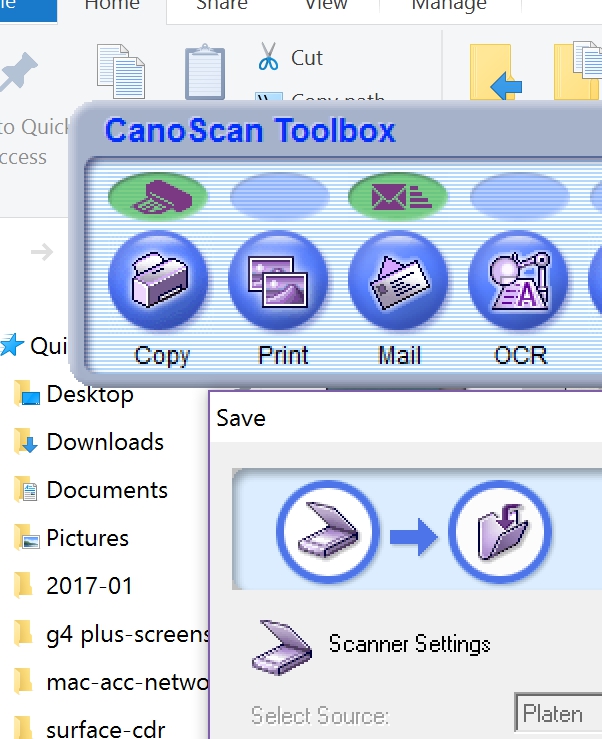Image resolution: width=602 pixels, height=739 pixels.
Task: Select the surface-cdr folder
Action: pos(90,729)
